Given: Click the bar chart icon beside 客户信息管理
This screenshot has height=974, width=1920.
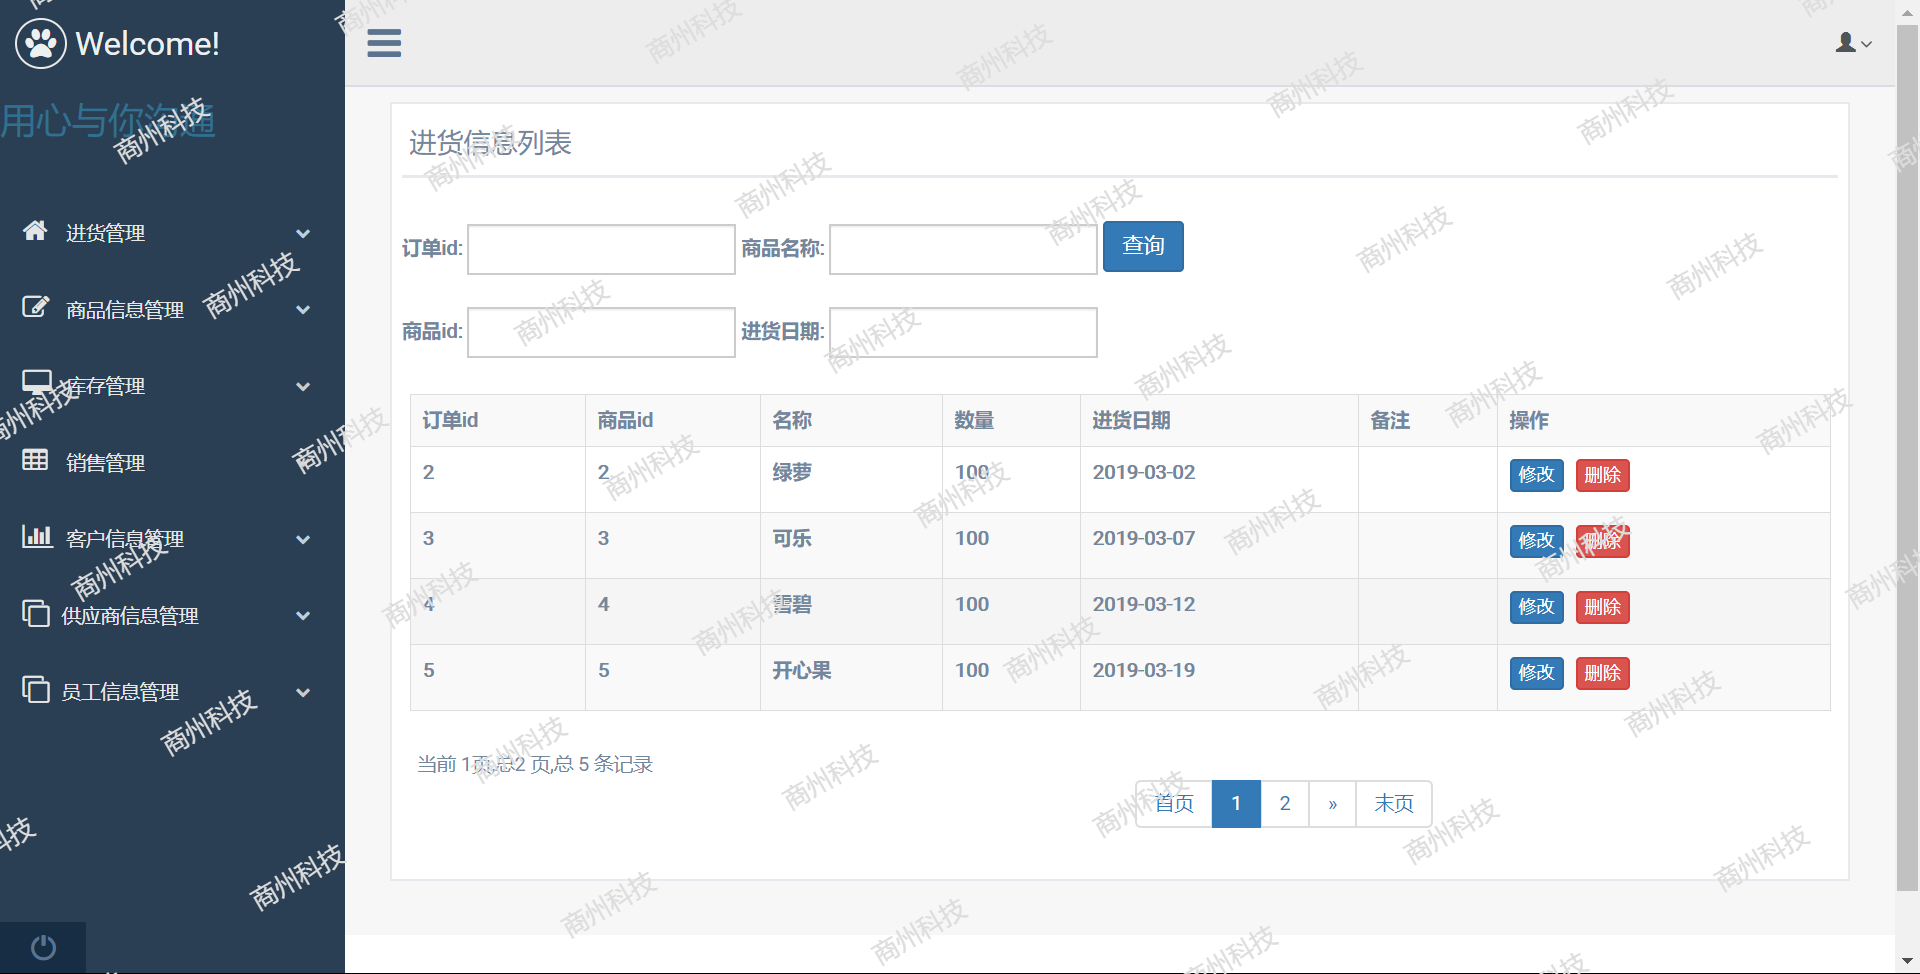Looking at the screenshot, I should (x=37, y=536).
